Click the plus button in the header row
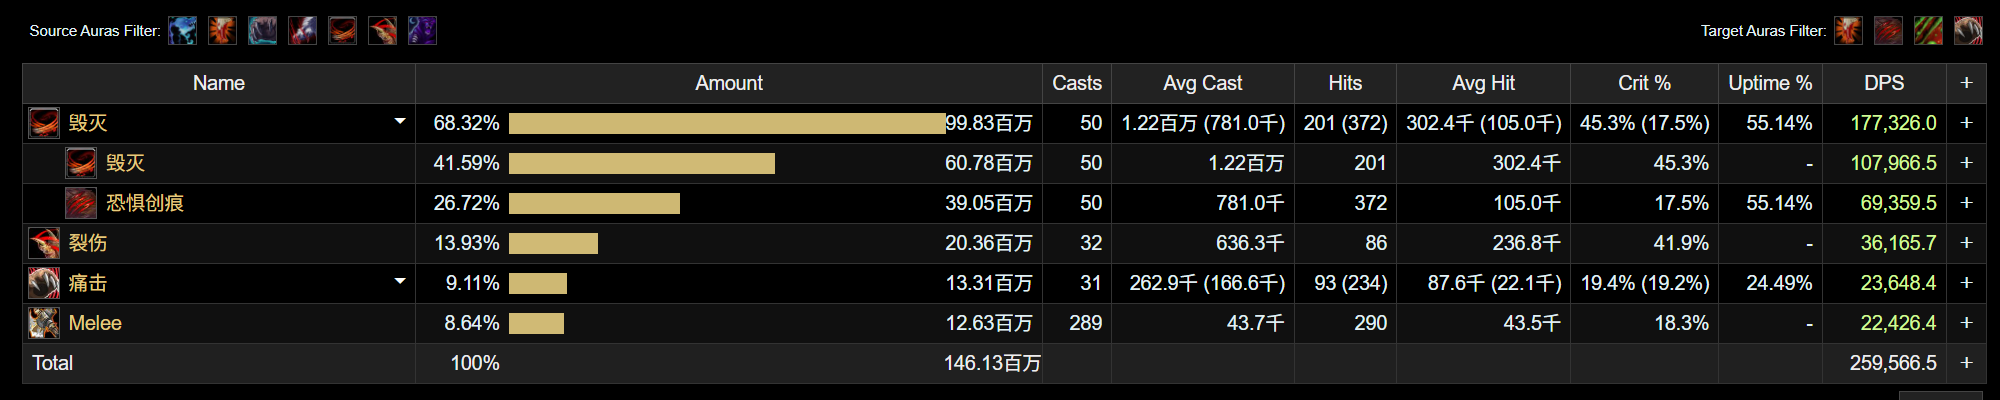Screen dimensions: 2000x400 (1966, 83)
